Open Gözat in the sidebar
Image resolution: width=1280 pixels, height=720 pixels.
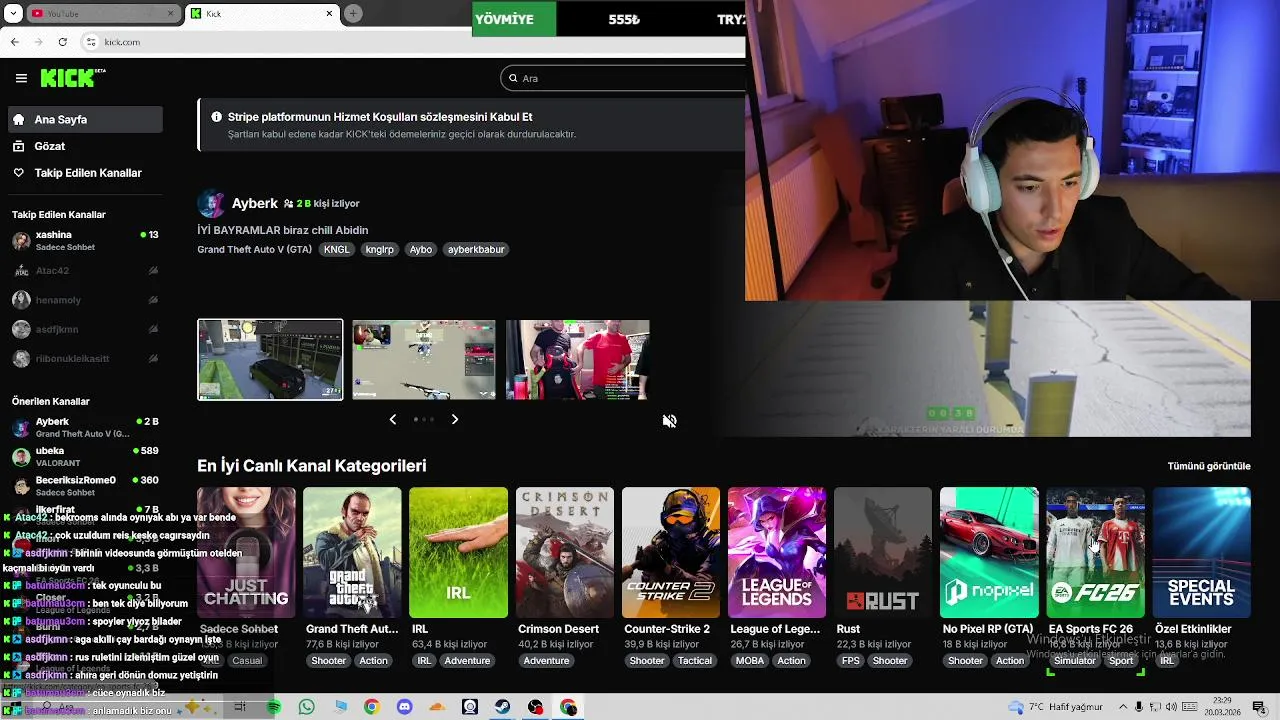pyautogui.click(x=84, y=146)
